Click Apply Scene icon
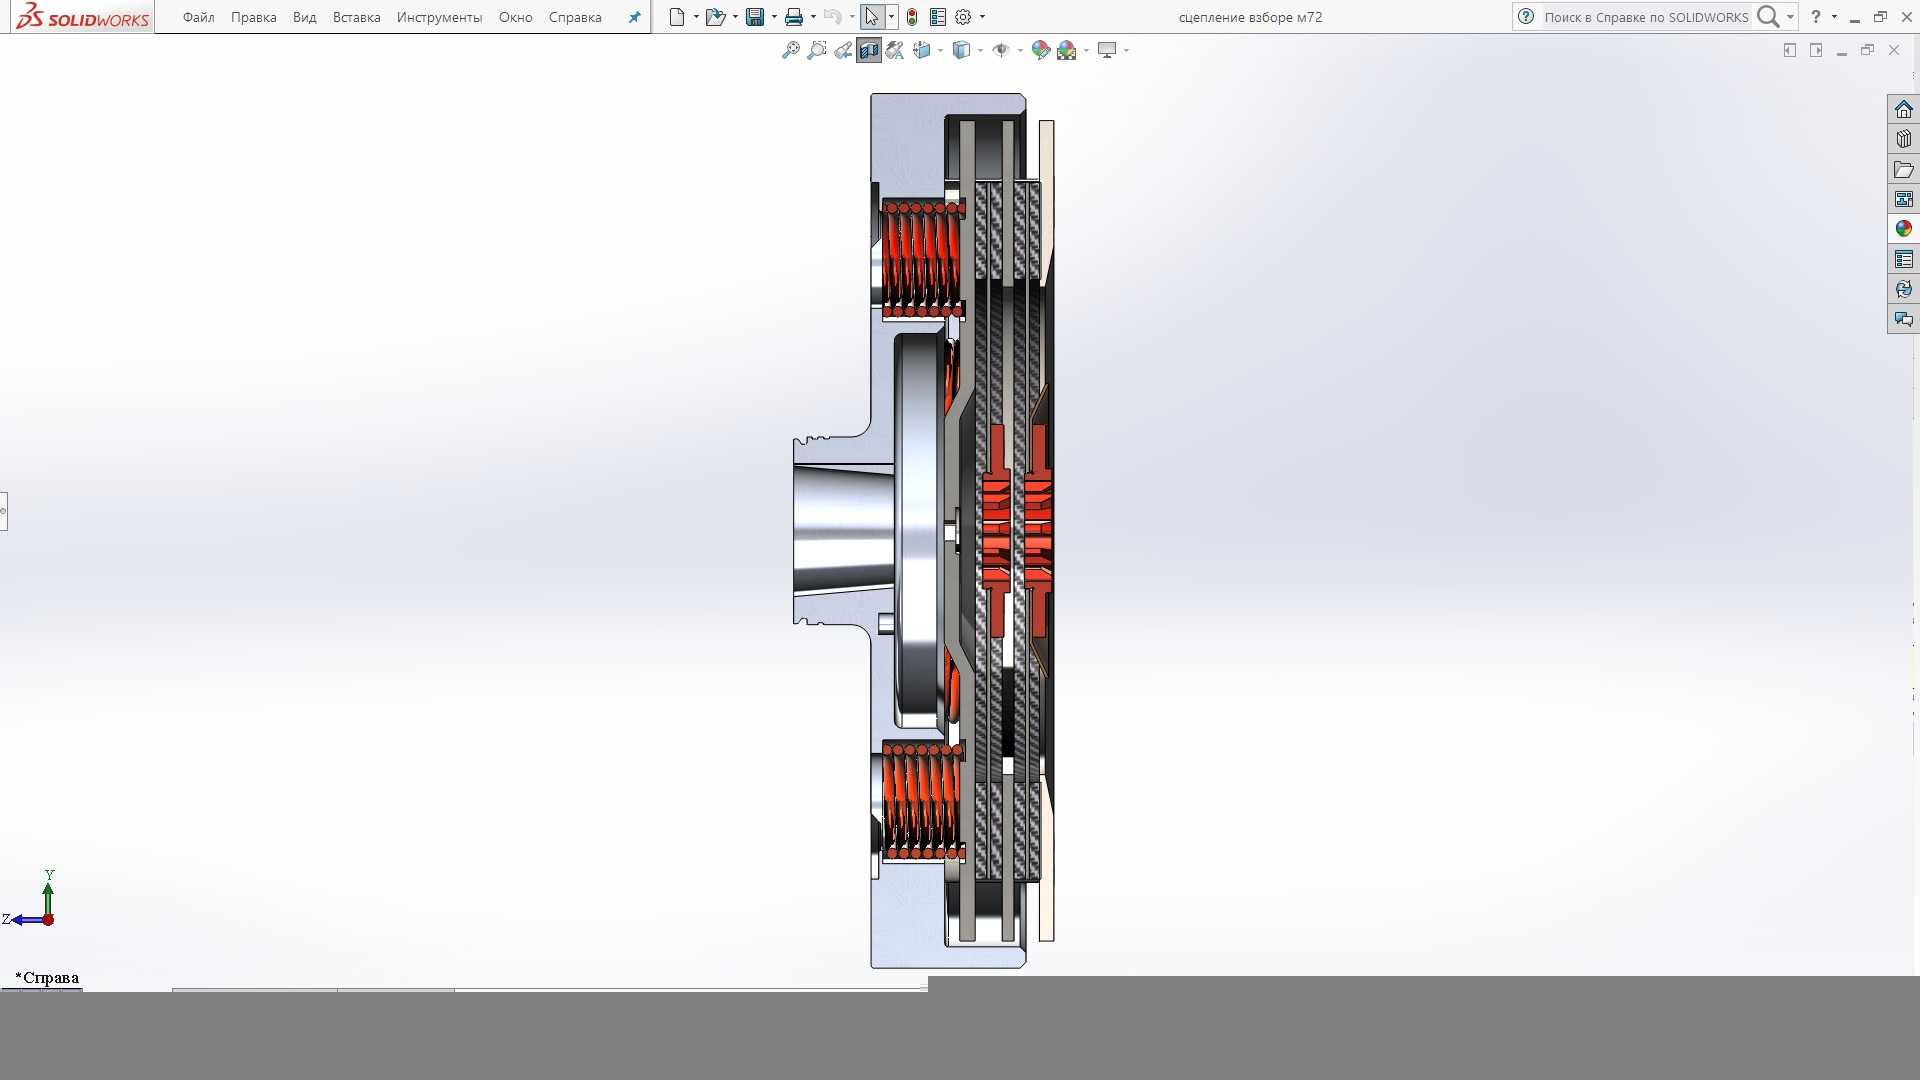Viewport: 1920px width, 1080px height. [1067, 50]
